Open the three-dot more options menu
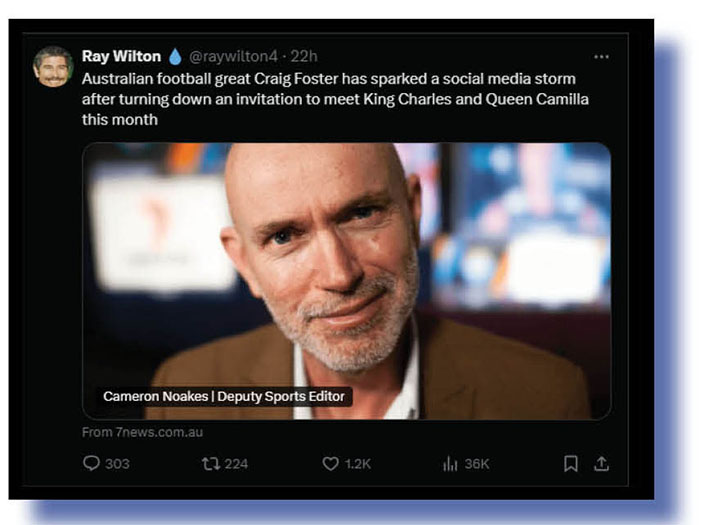Image resolution: width=709 pixels, height=525 pixels. (x=601, y=56)
